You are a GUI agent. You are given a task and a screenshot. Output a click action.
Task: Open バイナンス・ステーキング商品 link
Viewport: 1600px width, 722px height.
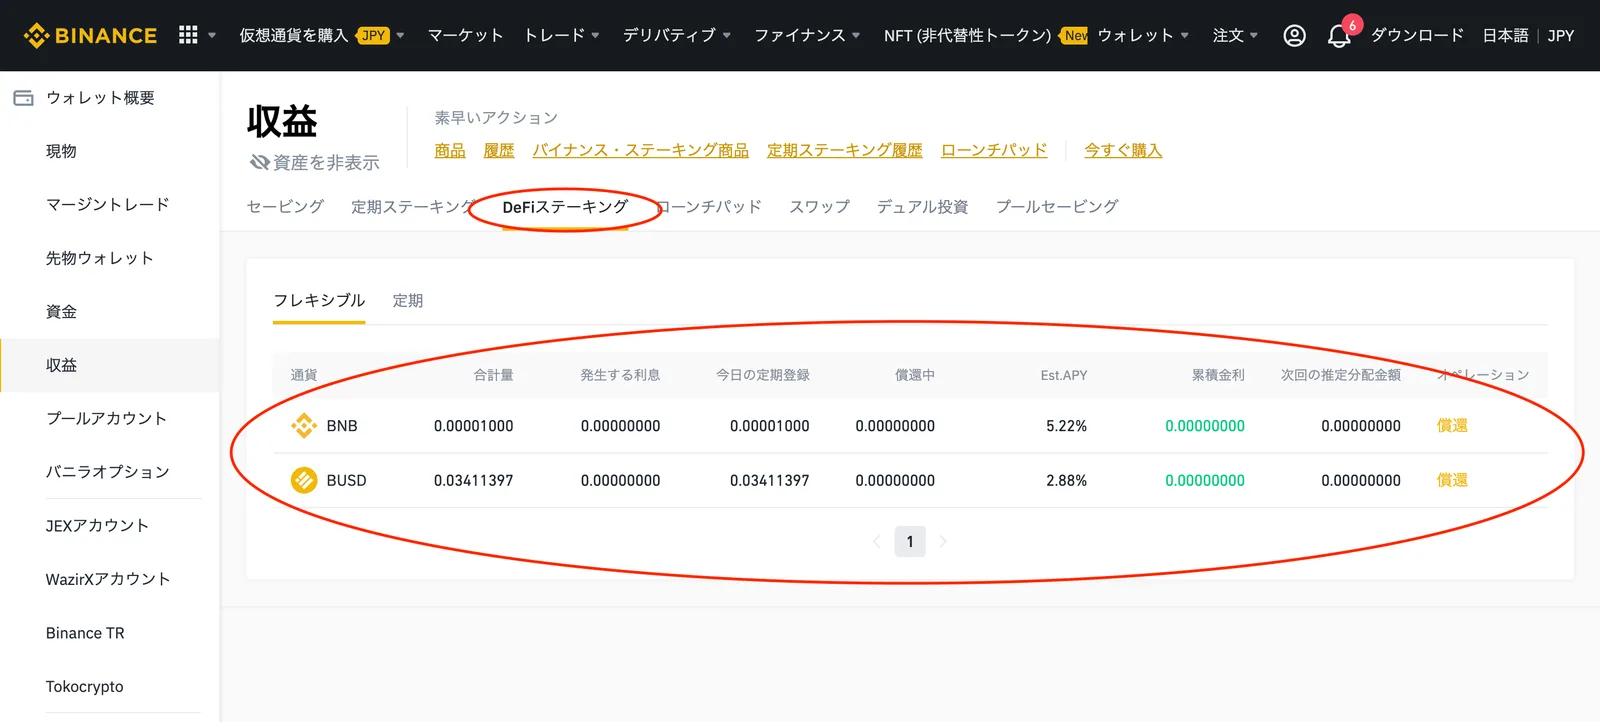[641, 150]
